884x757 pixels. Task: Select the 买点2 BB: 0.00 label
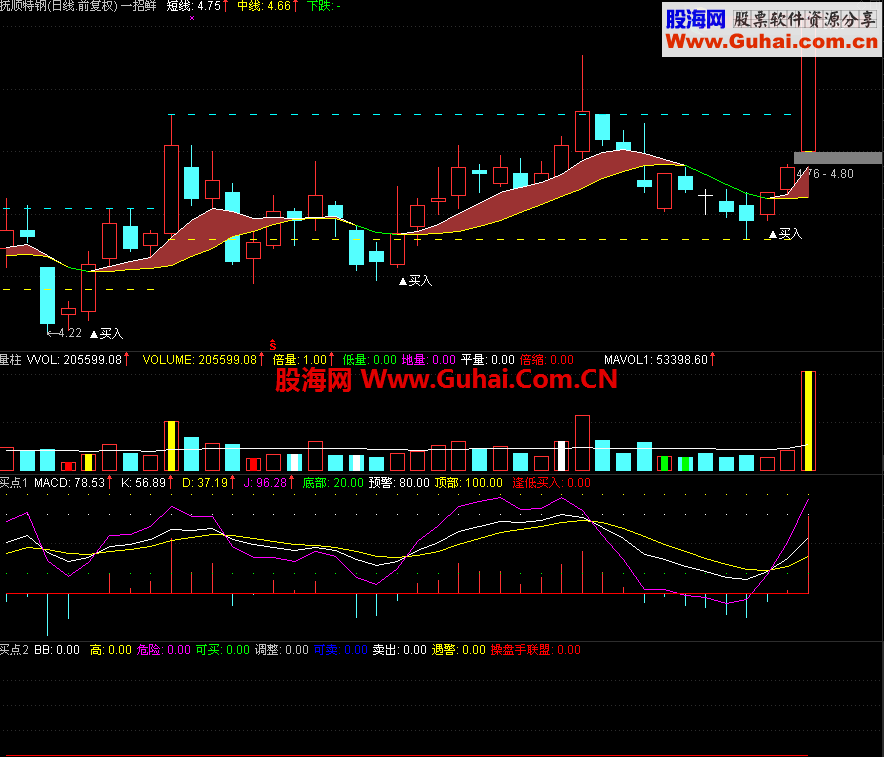(39, 650)
